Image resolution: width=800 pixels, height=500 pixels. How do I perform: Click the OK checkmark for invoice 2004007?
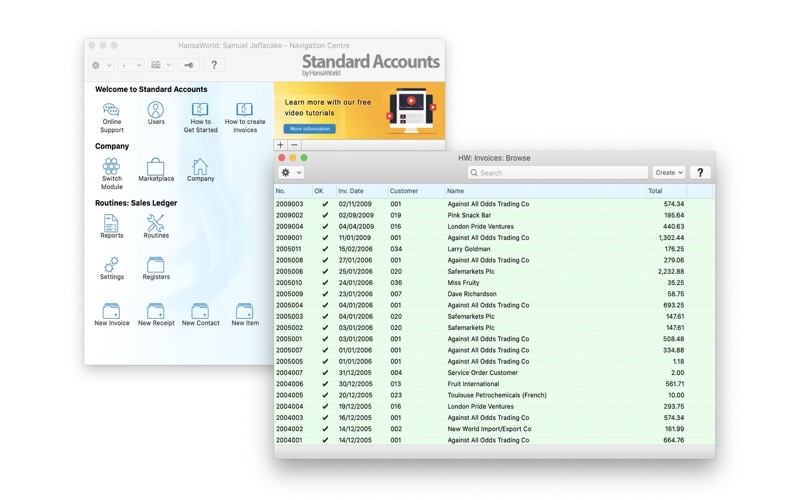coord(325,372)
